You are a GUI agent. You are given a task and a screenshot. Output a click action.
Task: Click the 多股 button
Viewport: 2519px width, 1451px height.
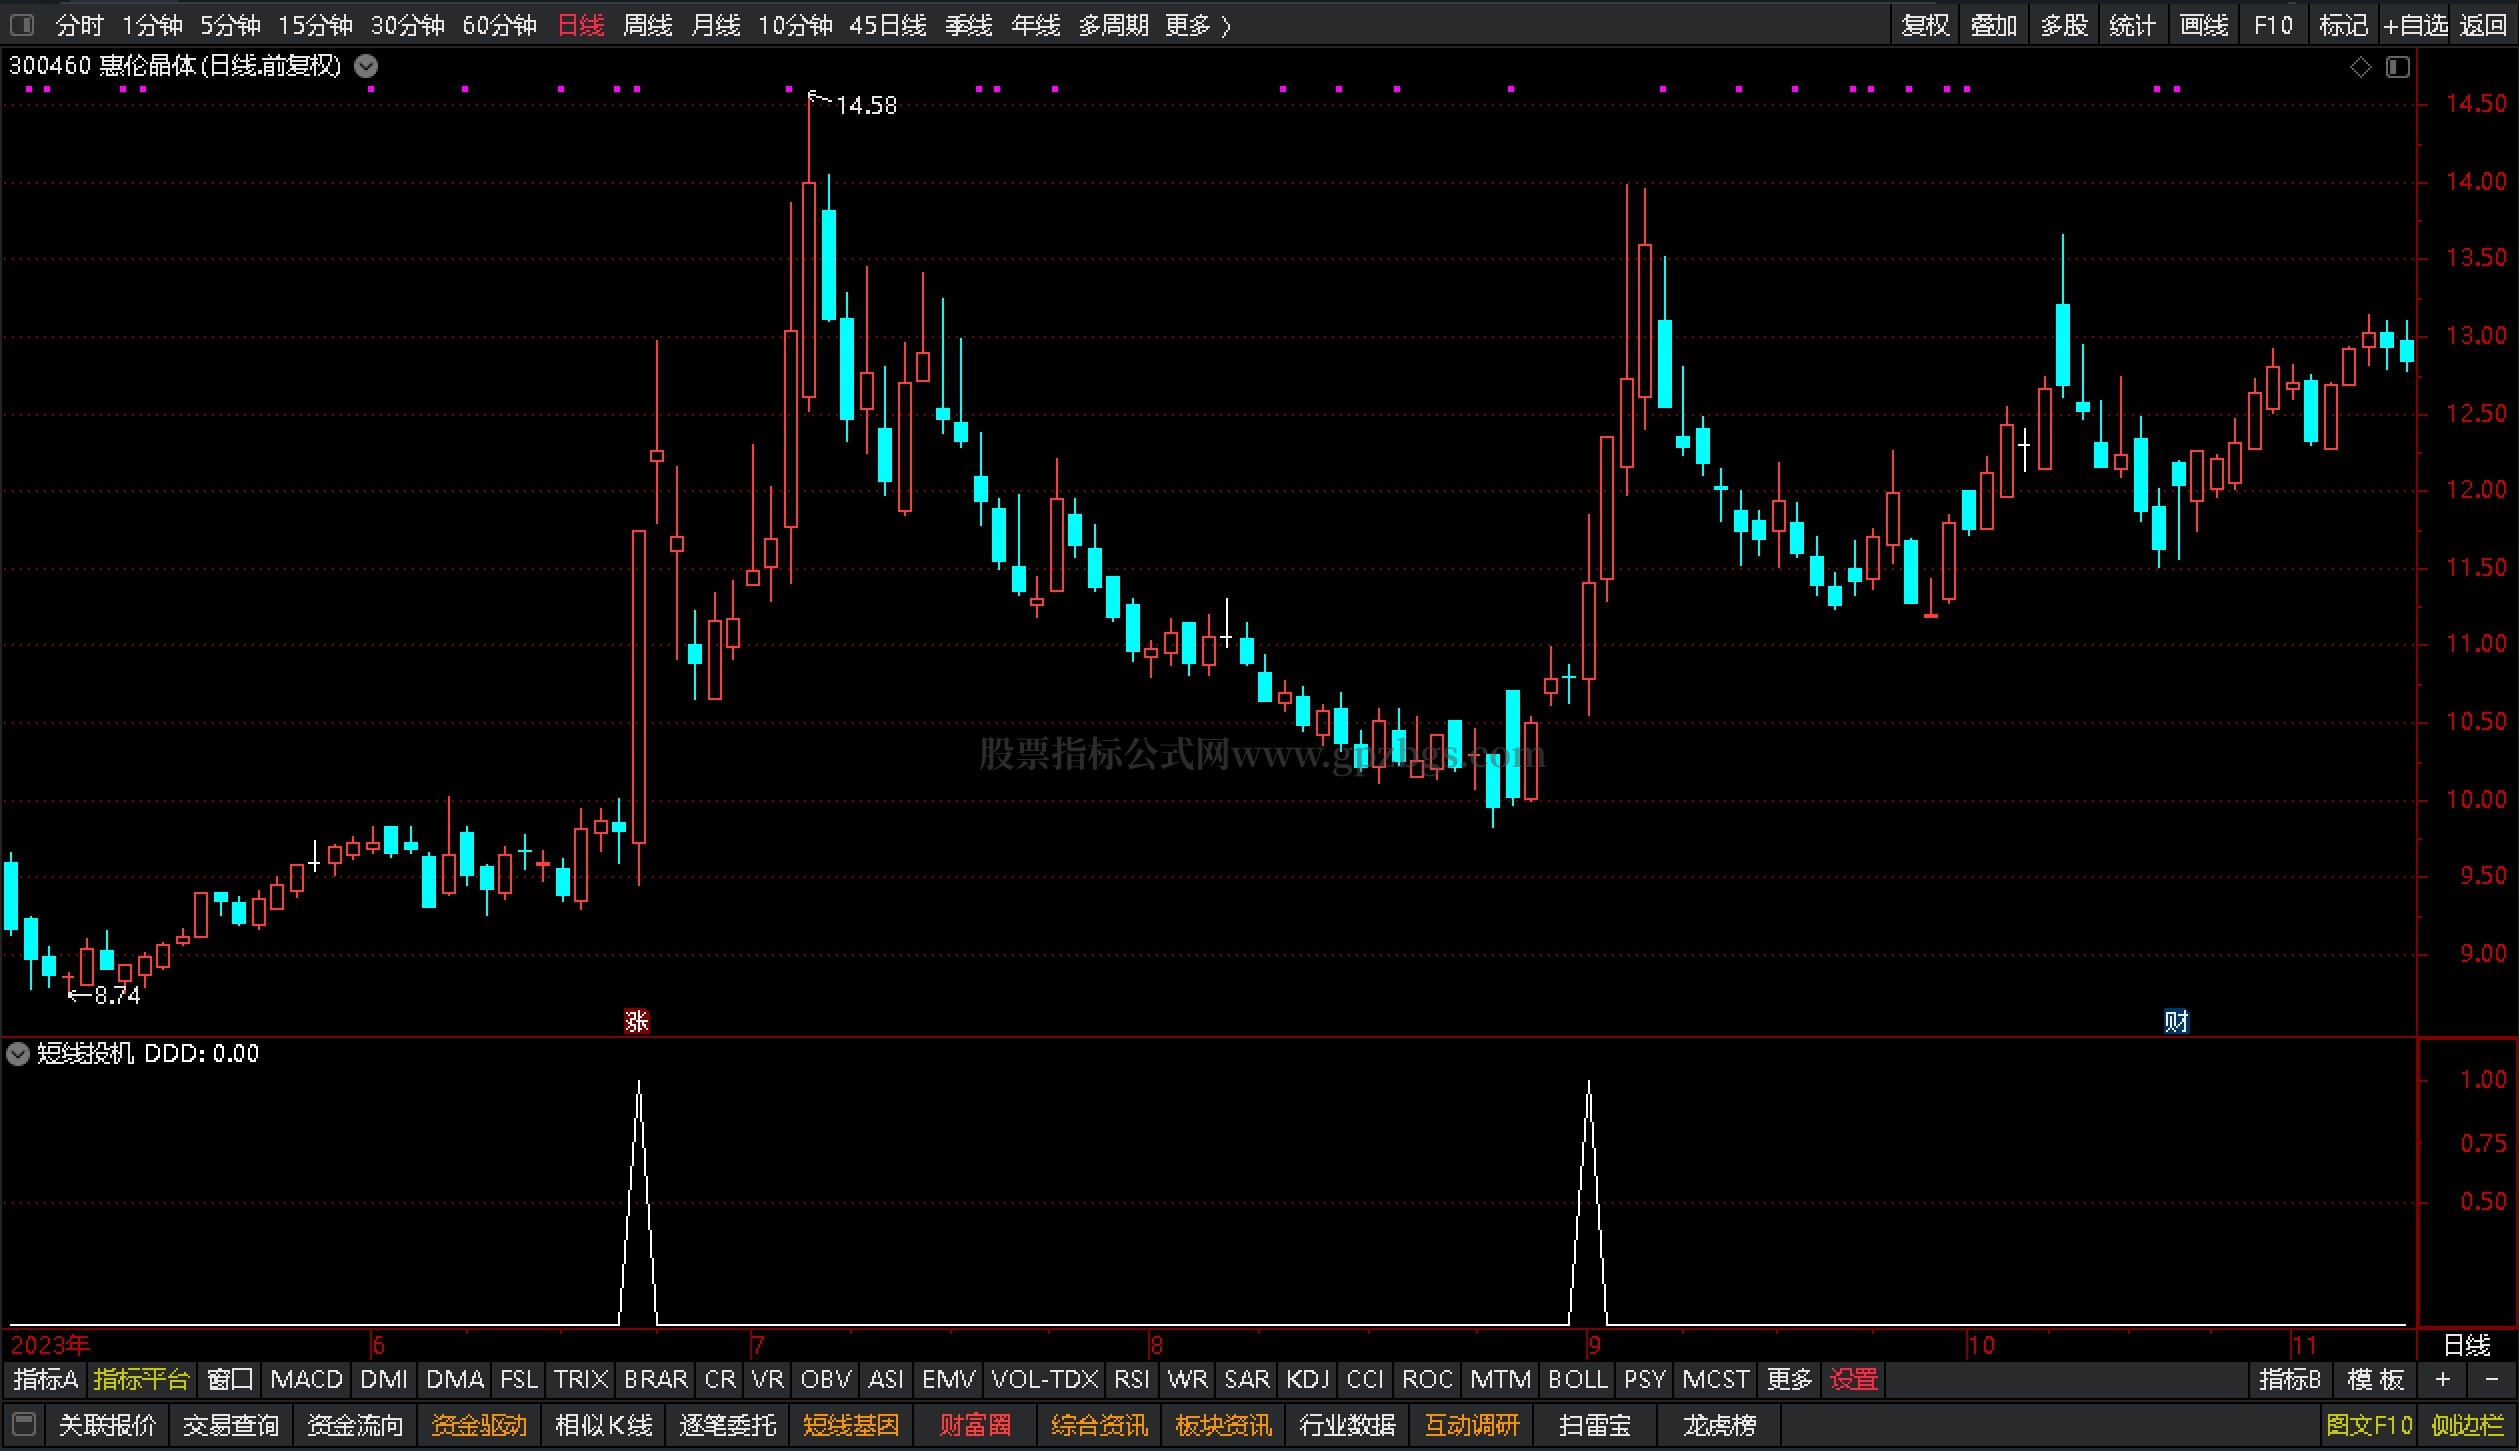tap(2064, 25)
